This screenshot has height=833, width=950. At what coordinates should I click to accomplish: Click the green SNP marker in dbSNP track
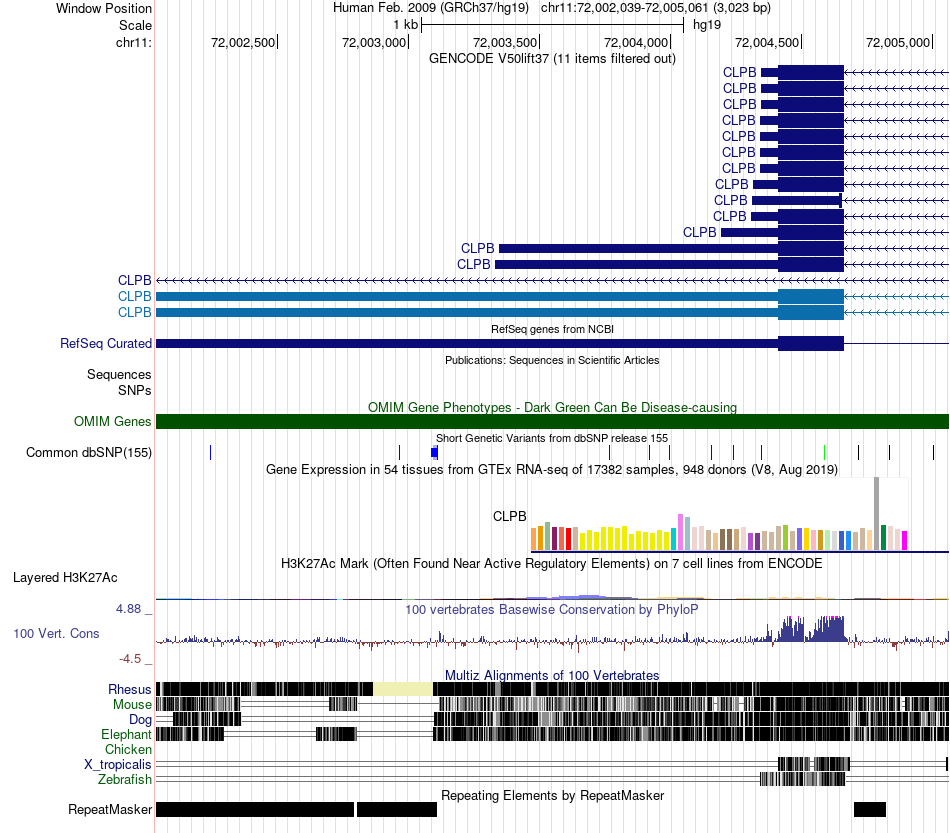point(825,452)
